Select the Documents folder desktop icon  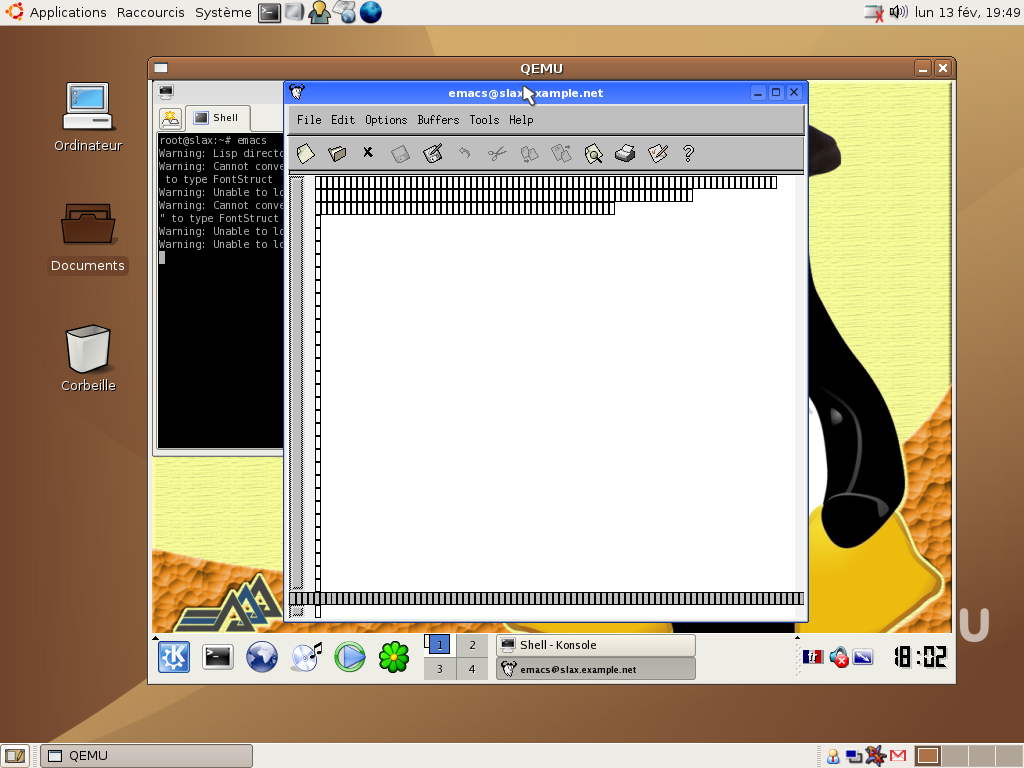88,238
